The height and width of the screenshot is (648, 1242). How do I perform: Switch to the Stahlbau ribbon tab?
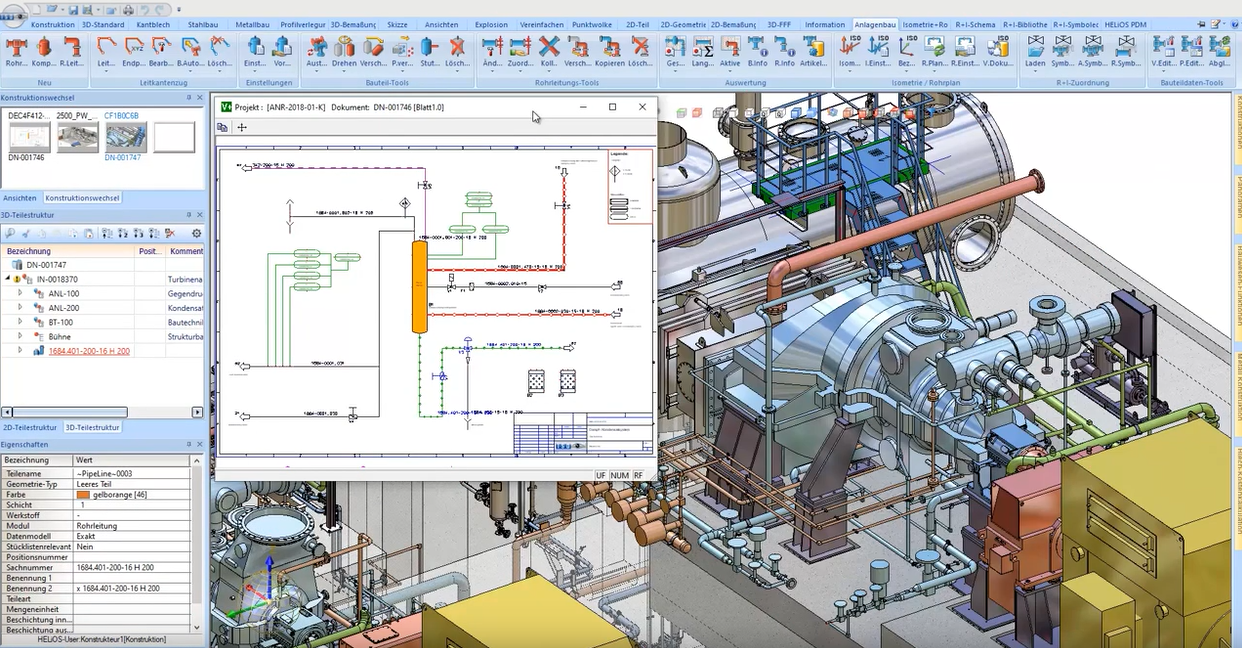203,24
